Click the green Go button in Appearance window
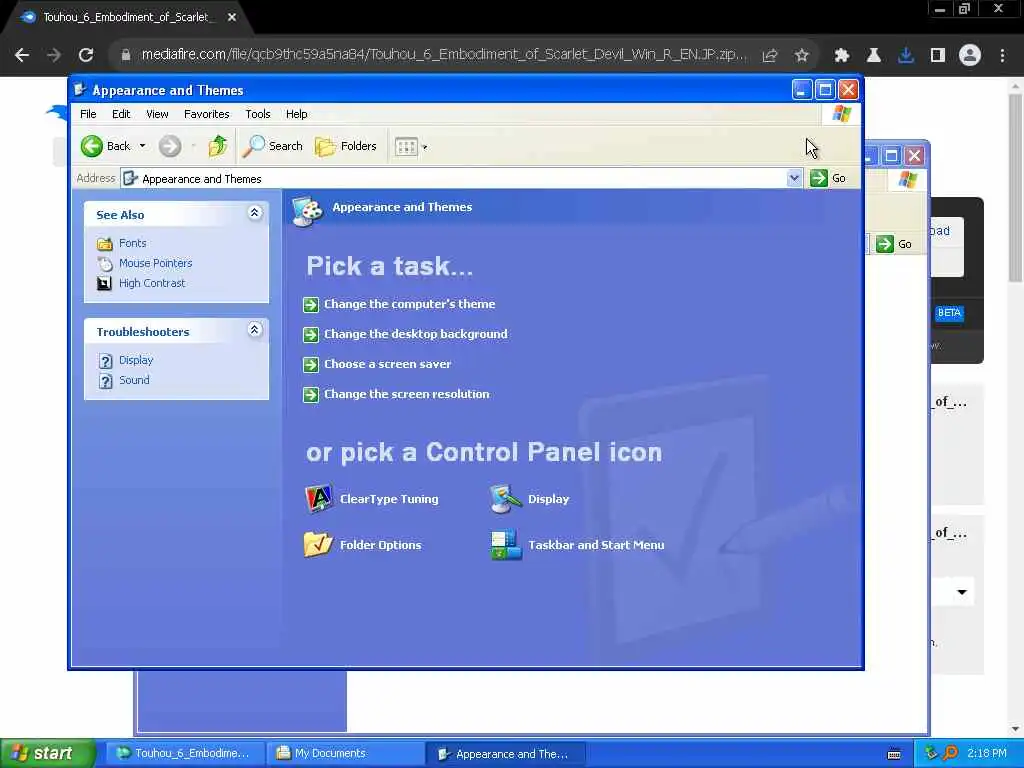The image size is (1024, 768). pyautogui.click(x=828, y=178)
